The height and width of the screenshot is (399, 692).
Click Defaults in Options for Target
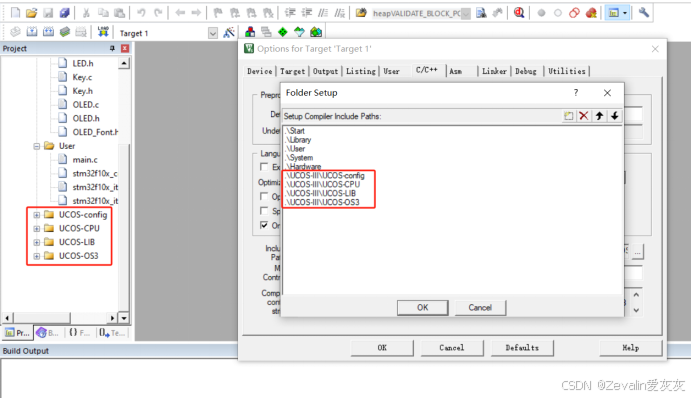522,348
